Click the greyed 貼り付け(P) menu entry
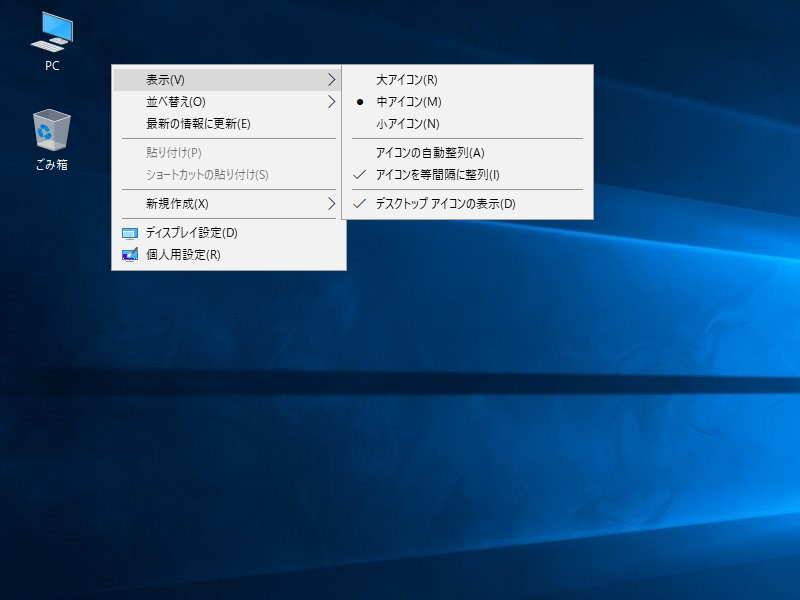 click(227, 153)
